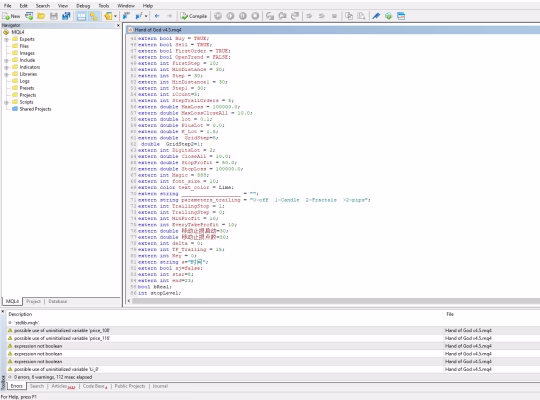Click the second greyed arrow icon
The image size is (540, 400).
[322, 16]
